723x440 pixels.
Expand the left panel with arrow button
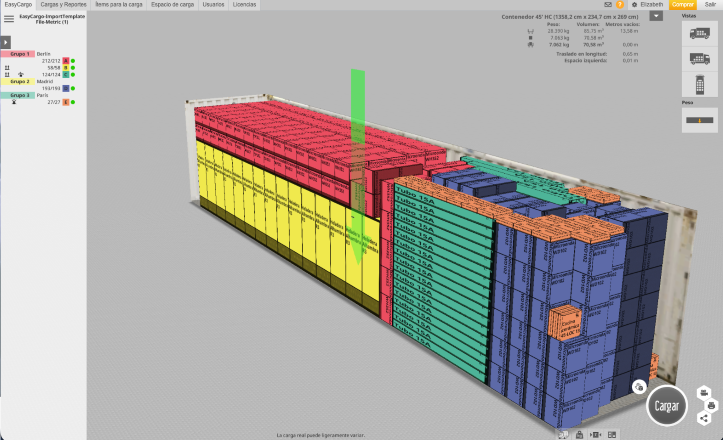(6, 42)
